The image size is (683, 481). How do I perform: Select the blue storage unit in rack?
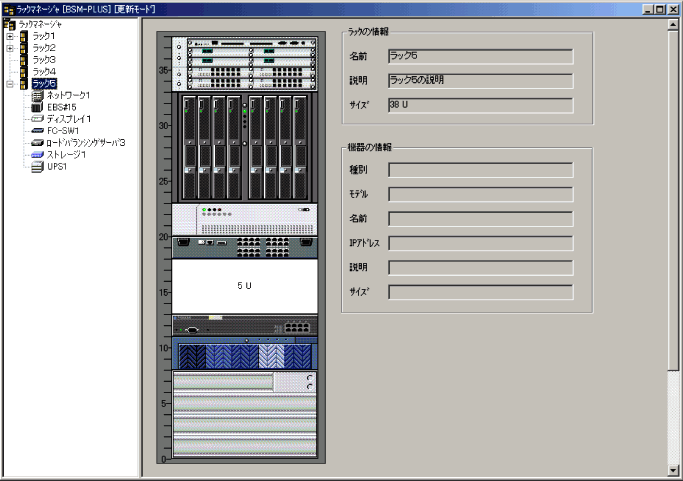(x=245, y=354)
